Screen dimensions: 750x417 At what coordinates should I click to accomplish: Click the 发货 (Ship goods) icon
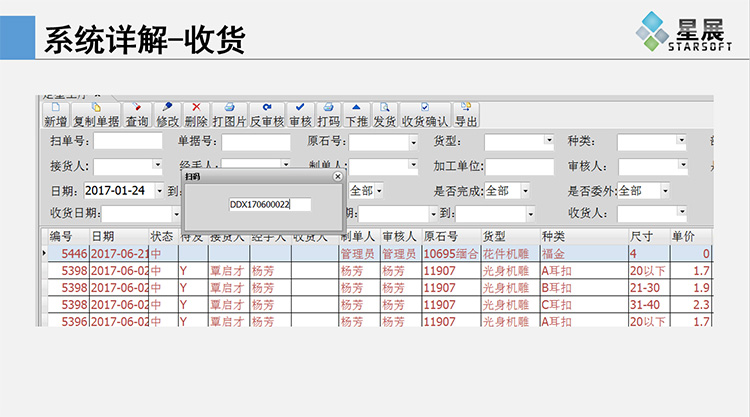click(385, 114)
